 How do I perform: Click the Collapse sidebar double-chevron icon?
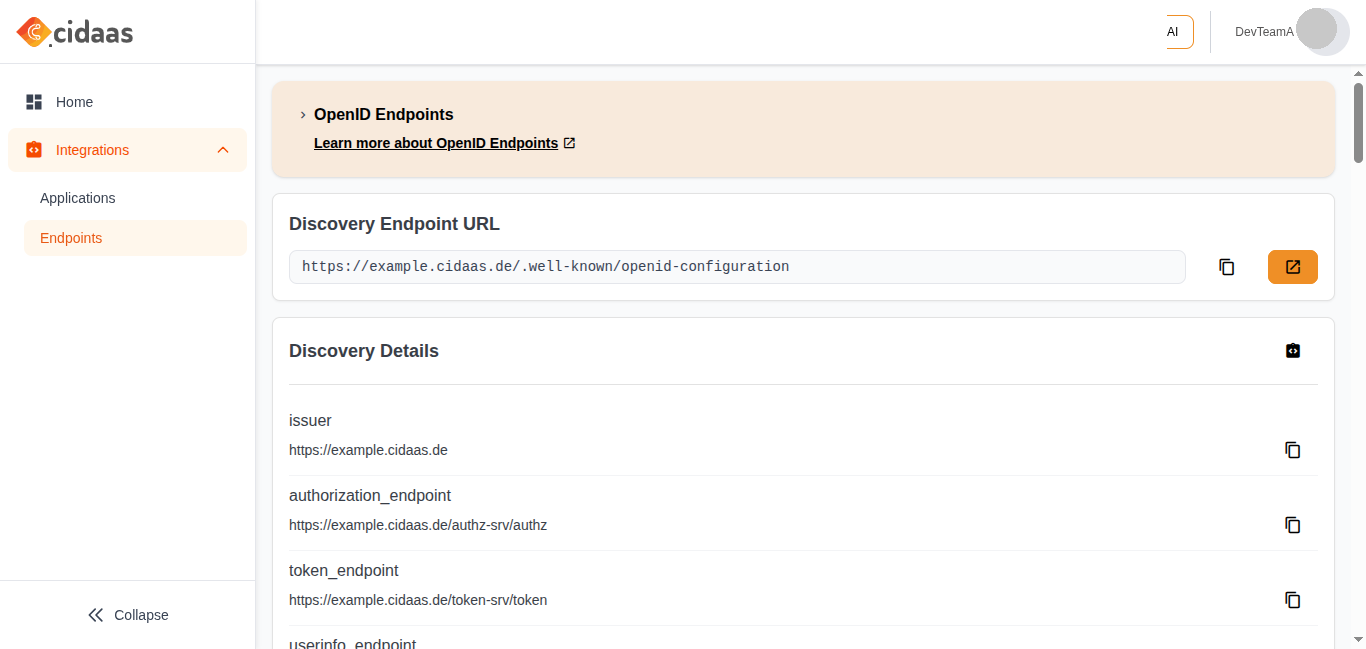point(96,615)
